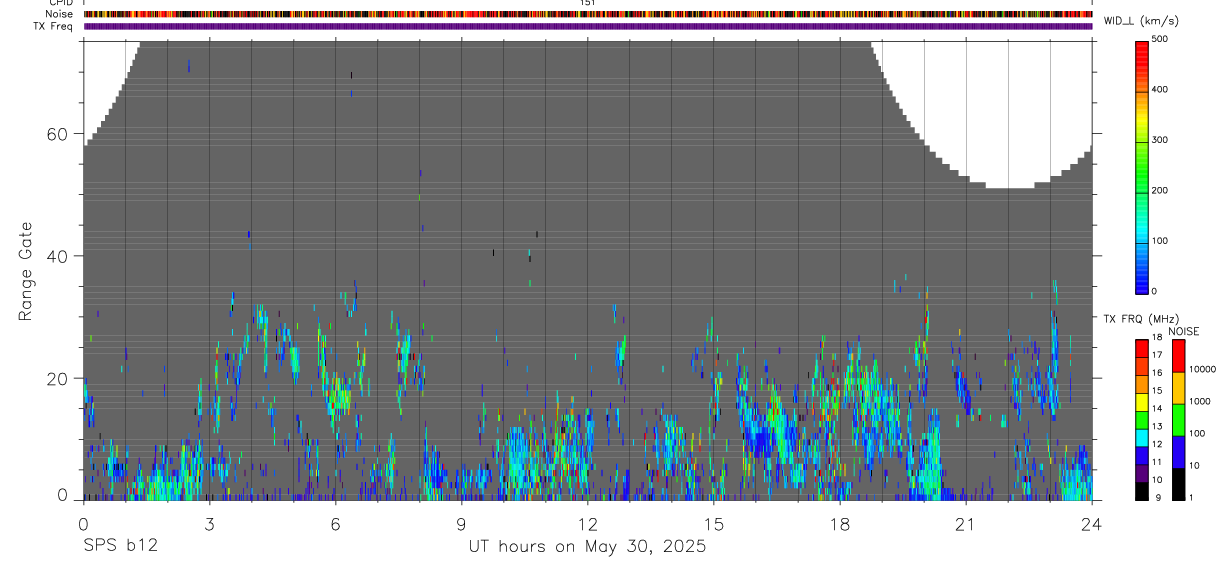The image size is (1228, 567).
Task: Select the yellow 14 MHz TX FRQ swatch
Action: click(x=1142, y=403)
